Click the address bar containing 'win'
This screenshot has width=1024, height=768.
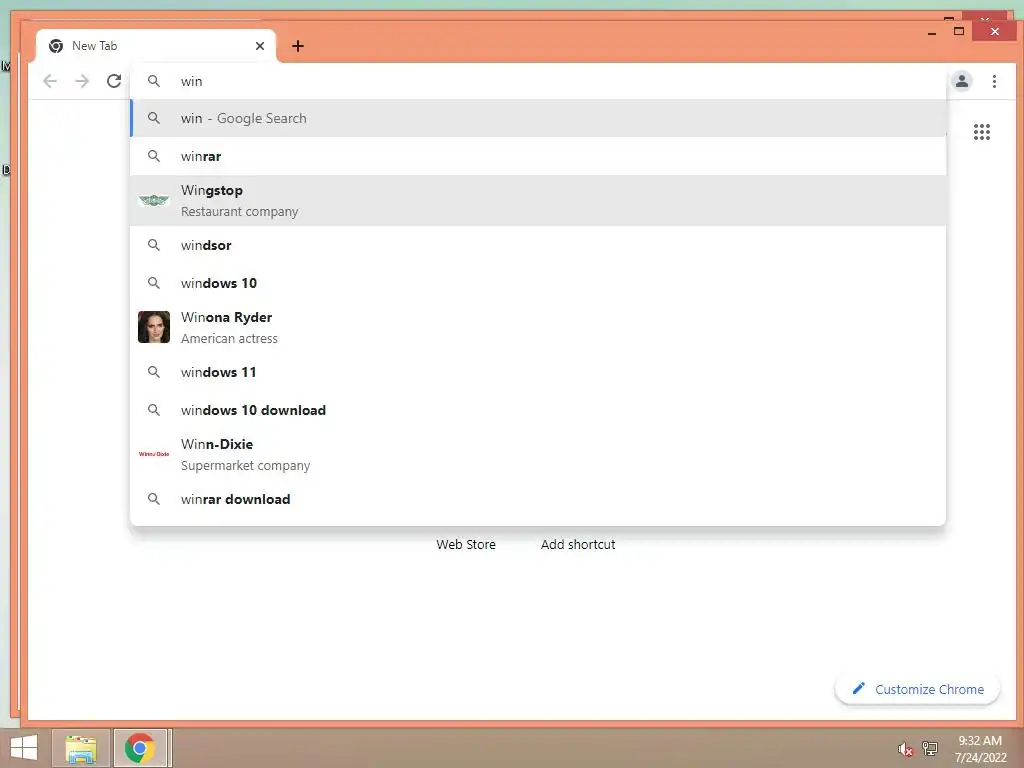(537, 81)
